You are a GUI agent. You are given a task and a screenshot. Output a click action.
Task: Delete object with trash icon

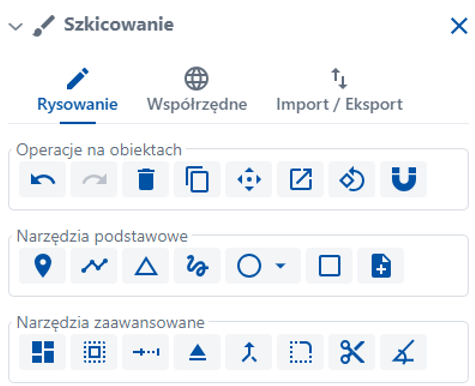(x=146, y=179)
